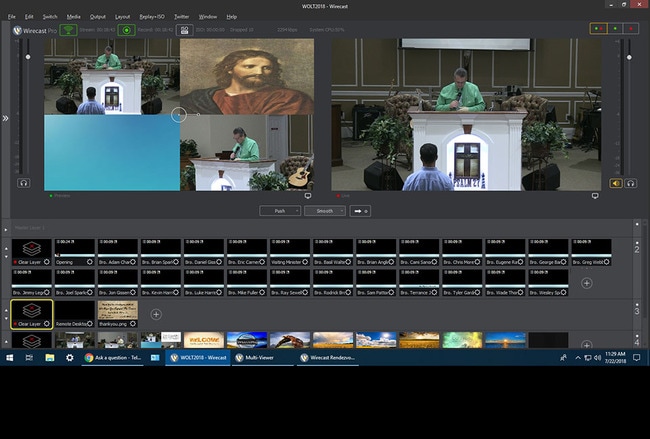Open the Push transition dropdown
The image size is (650, 439).
tap(279, 211)
